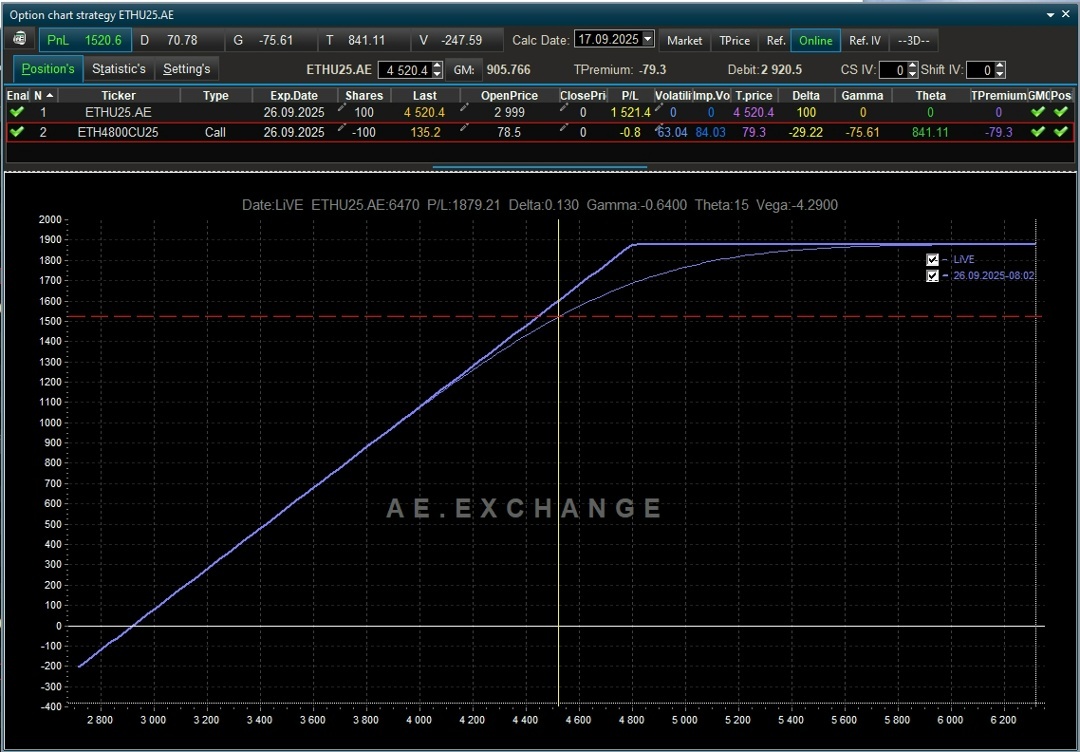This screenshot has height=752, width=1080.
Task: Increase the ETHU25.AE price spinner
Action: tap(437, 66)
